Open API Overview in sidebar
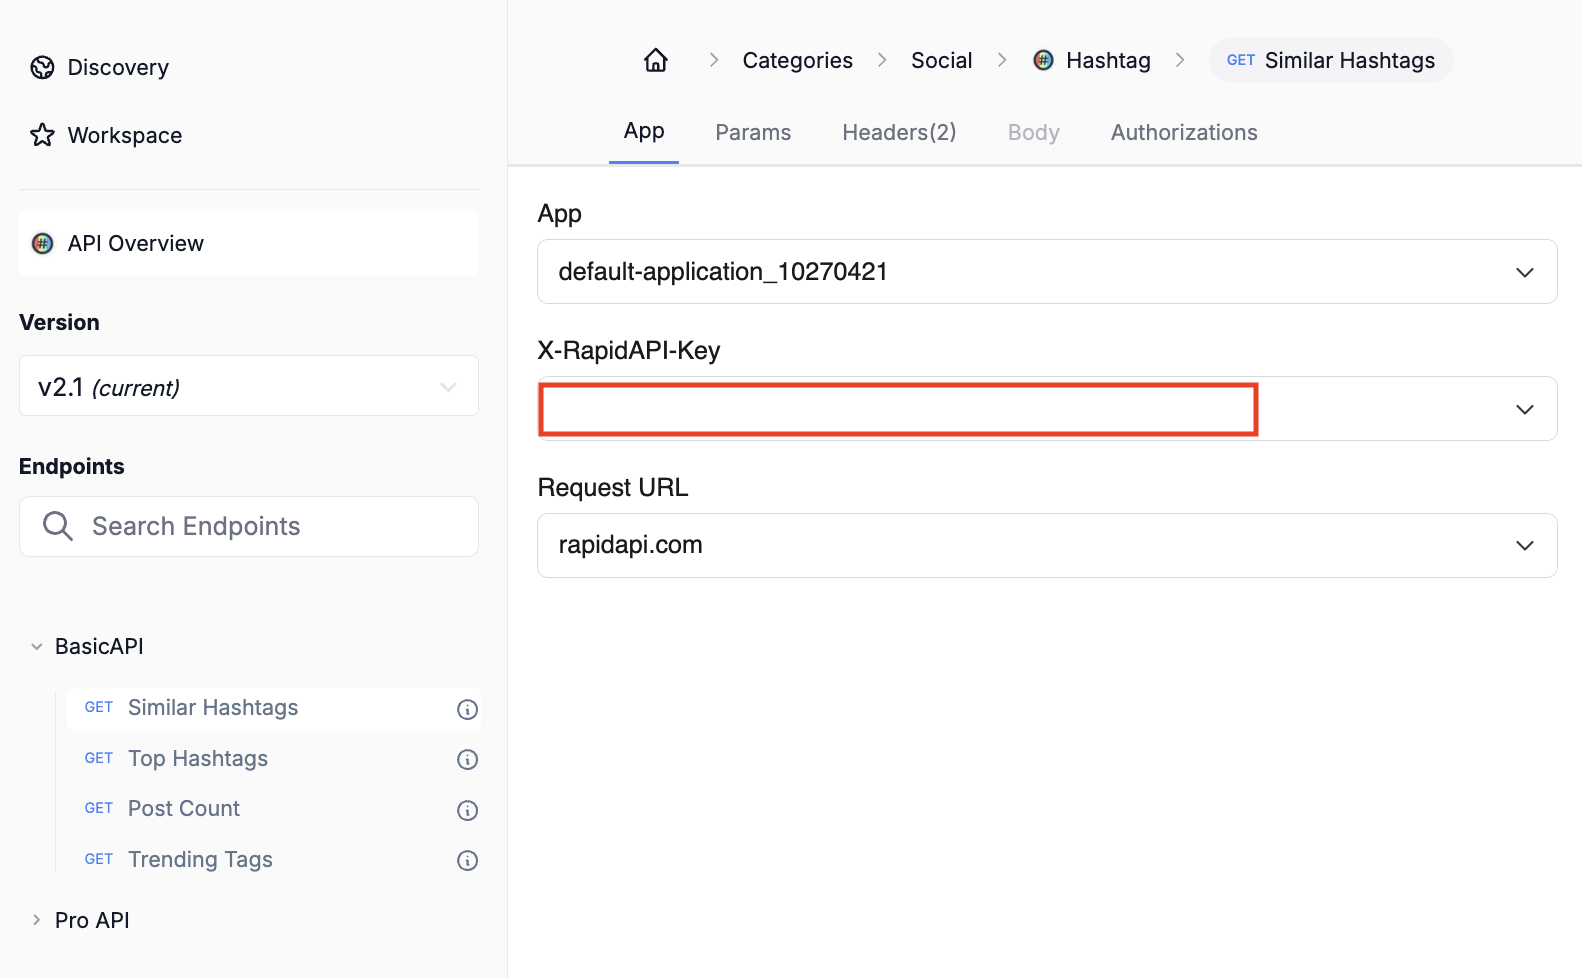 pyautogui.click(x=136, y=243)
